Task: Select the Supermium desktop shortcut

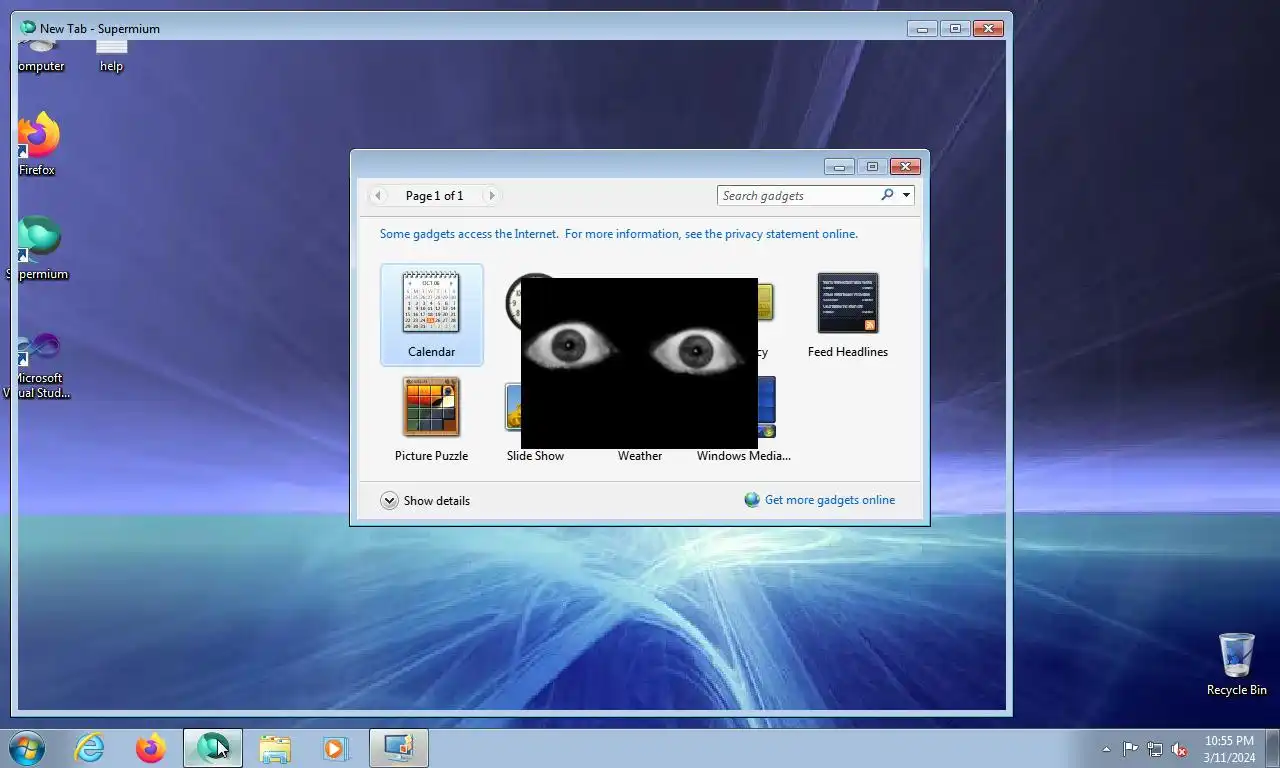Action: [x=37, y=248]
